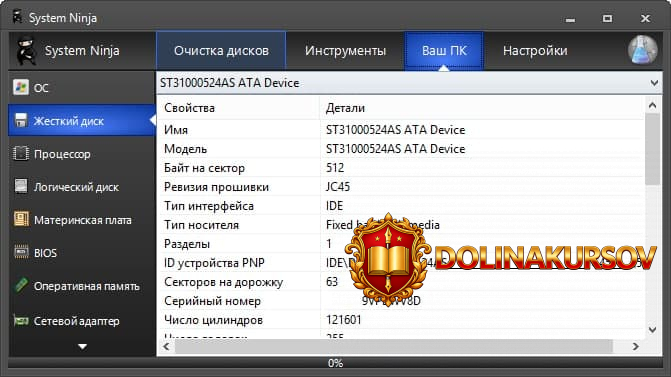Click the 0% progress bar at the bottom
Screen dimensions: 671x377
click(x=336, y=363)
